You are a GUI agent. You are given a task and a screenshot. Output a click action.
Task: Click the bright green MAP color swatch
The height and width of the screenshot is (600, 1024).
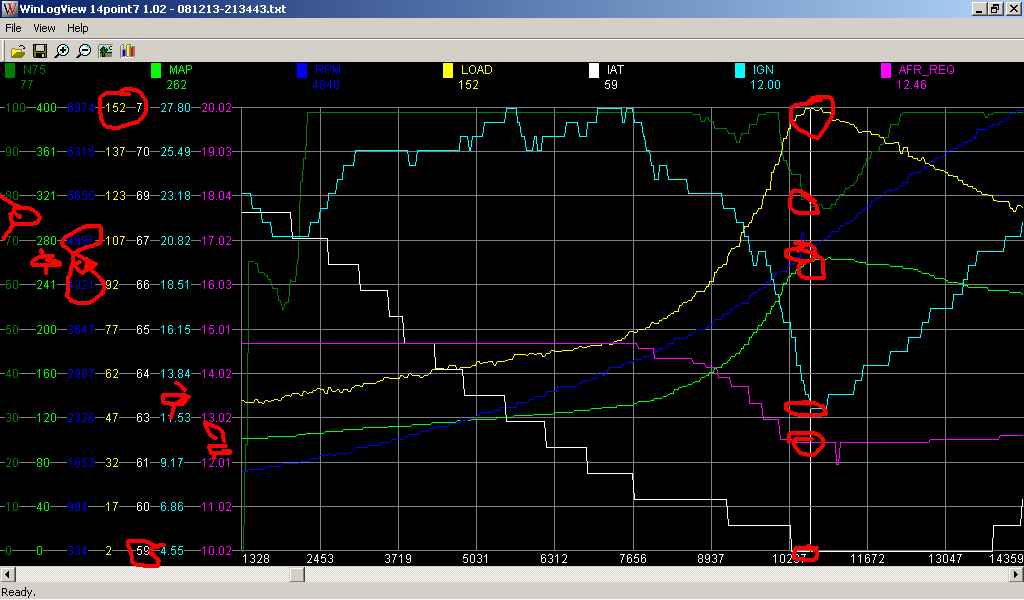pos(156,71)
